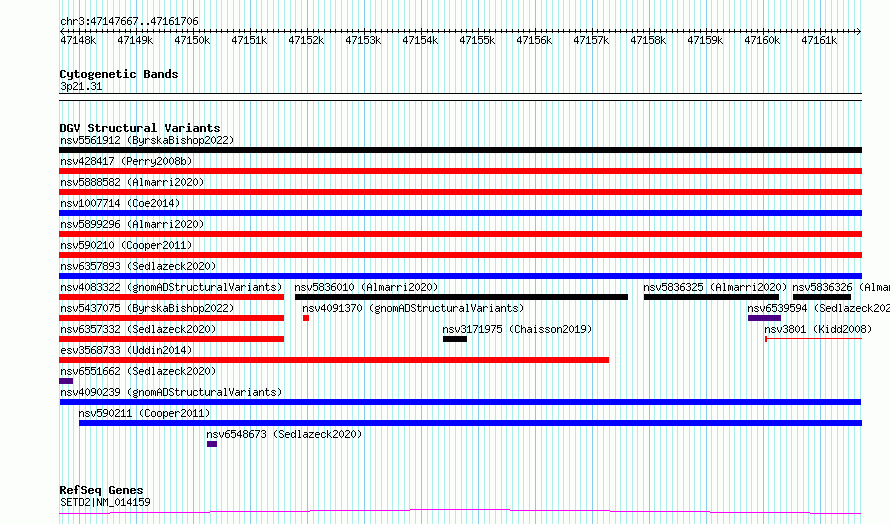Image resolution: width=890 pixels, height=524 pixels.
Task: Click the thin red nsv3801 (Kidd2008) line
Action: click(813, 339)
